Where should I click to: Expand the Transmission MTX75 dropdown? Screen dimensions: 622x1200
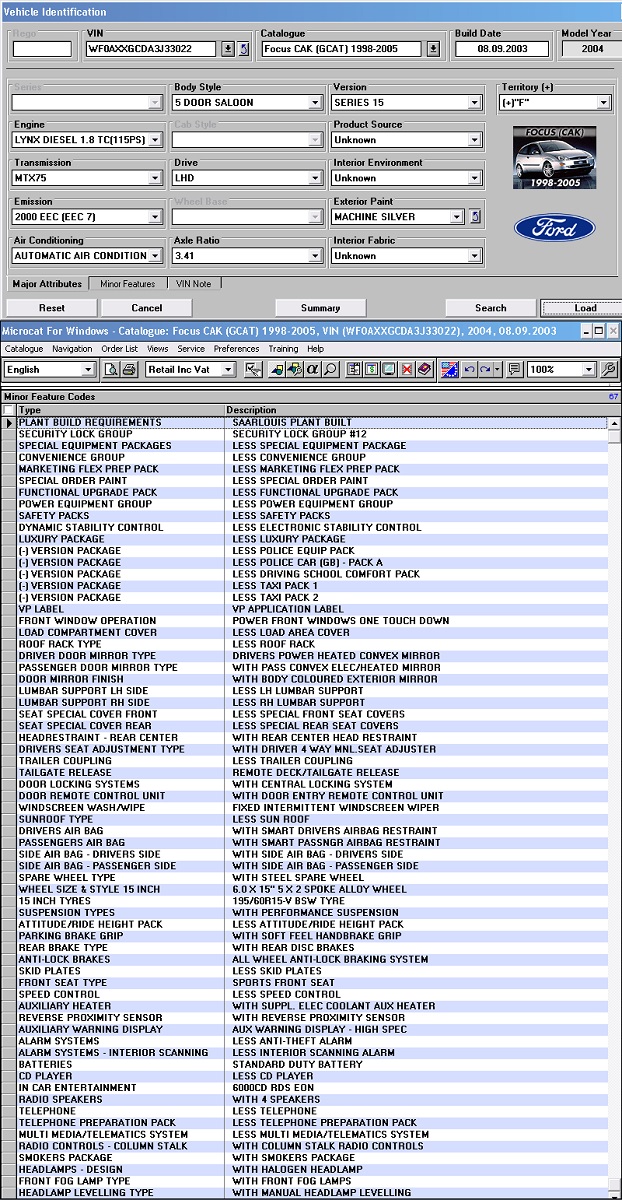point(155,178)
